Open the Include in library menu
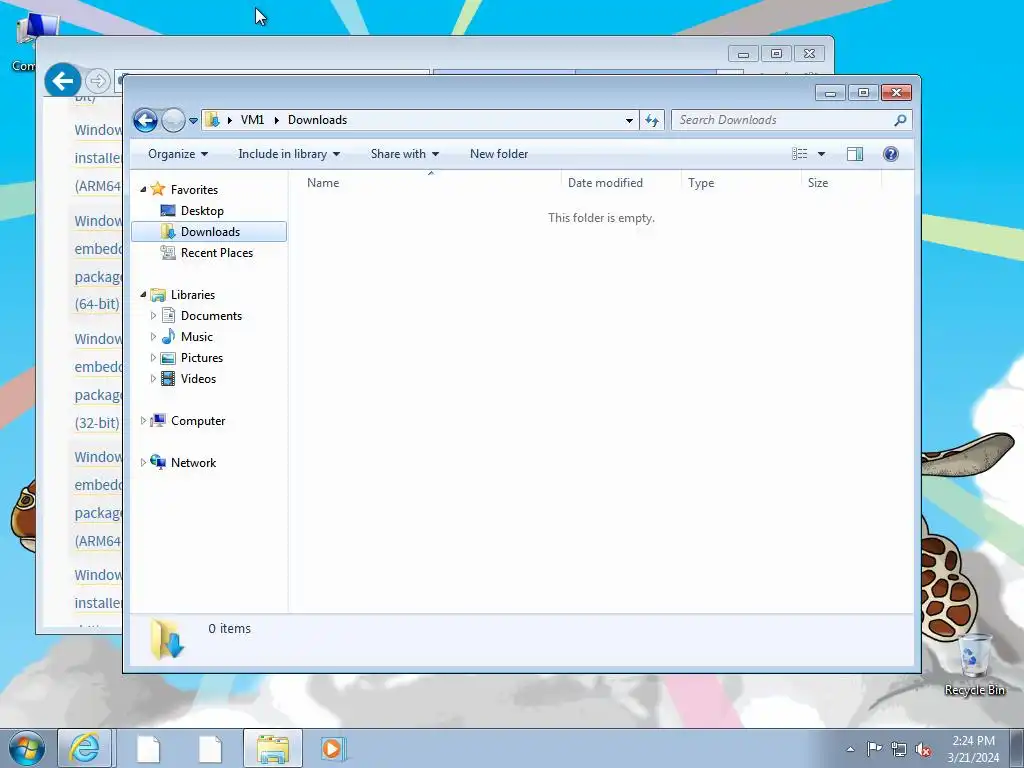 click(289, 154)
